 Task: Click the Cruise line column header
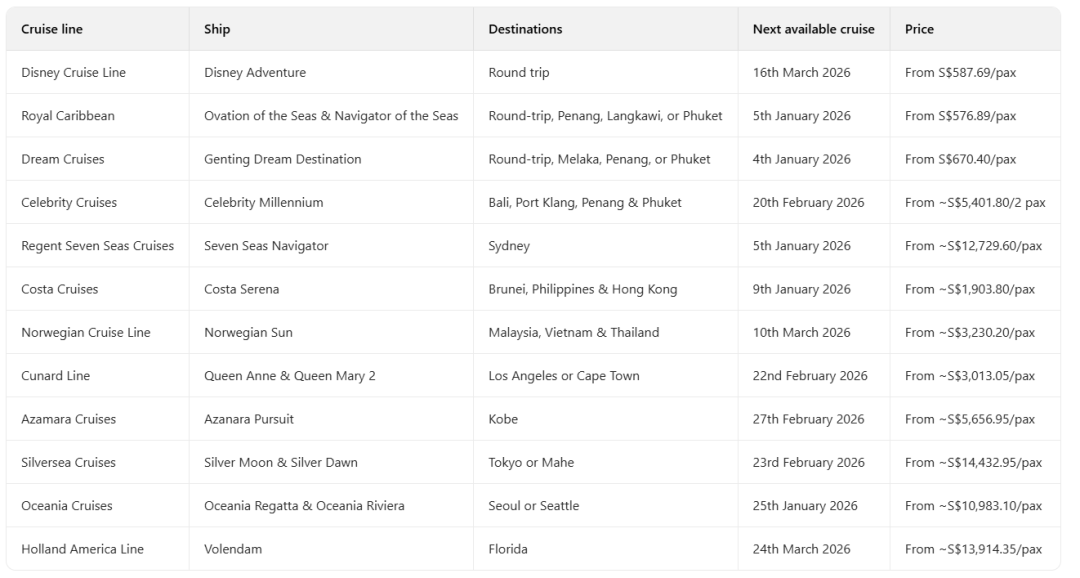(x=52, y=29)
